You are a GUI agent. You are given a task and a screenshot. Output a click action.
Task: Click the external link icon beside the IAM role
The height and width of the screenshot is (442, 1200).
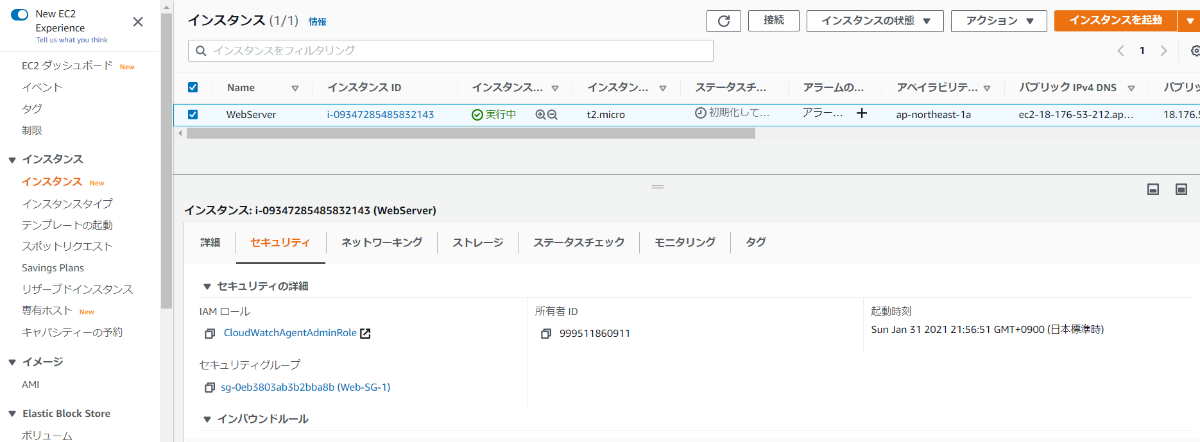365,333
